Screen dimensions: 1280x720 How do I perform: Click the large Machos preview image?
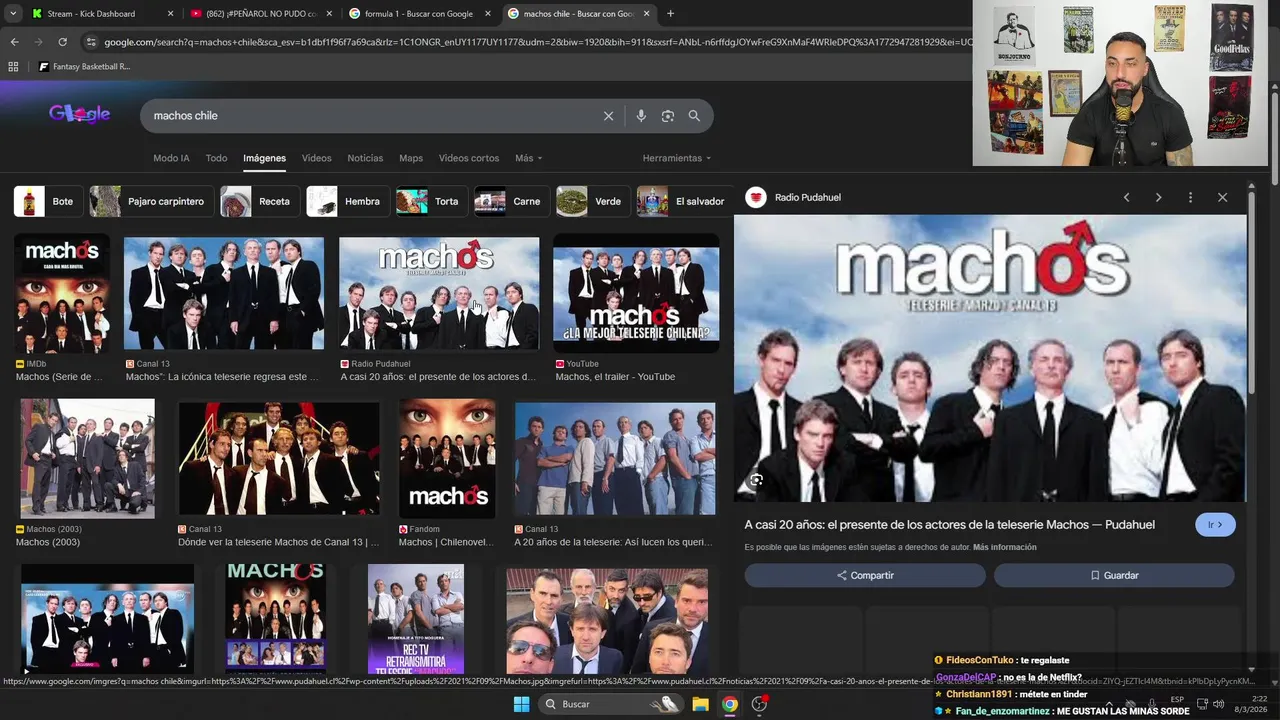click(990, 358)
